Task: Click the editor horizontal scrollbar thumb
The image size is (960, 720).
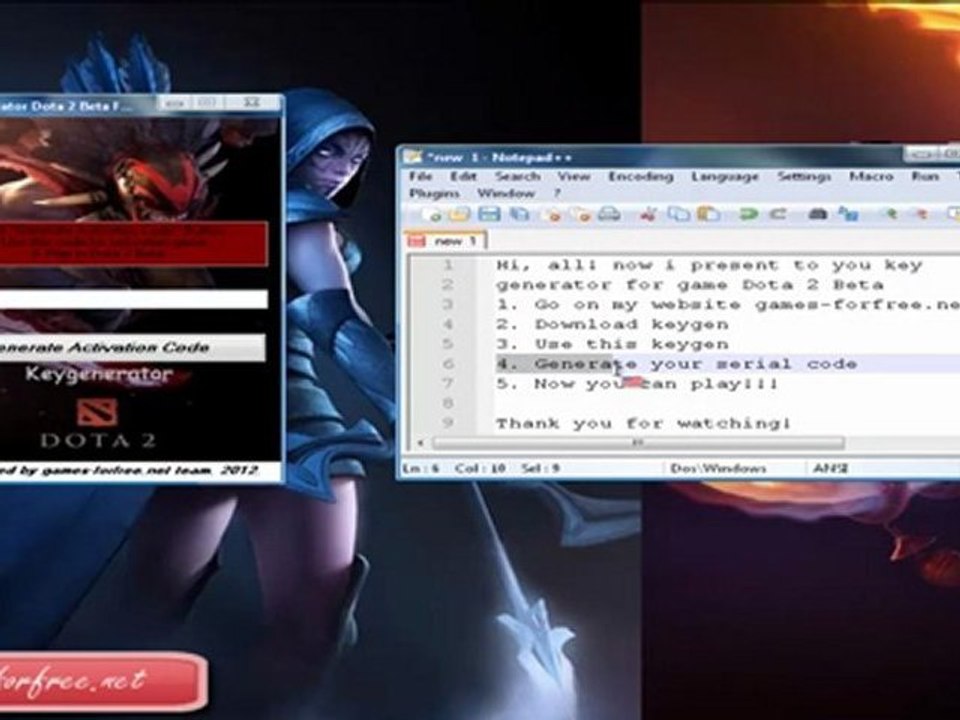Action: (x=637, y=442)
